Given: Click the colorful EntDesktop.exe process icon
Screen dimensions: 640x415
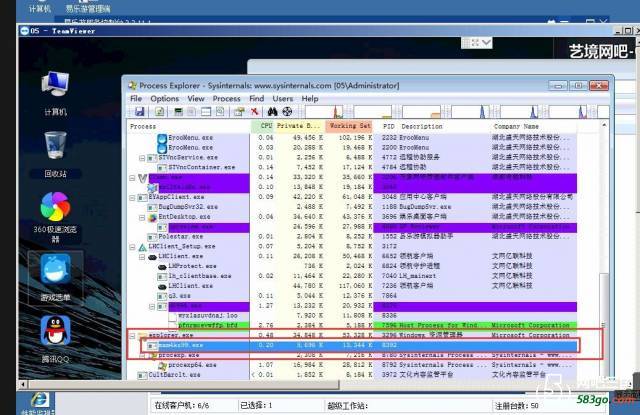Looking at the screenshot, I should (x=153, y=217).
